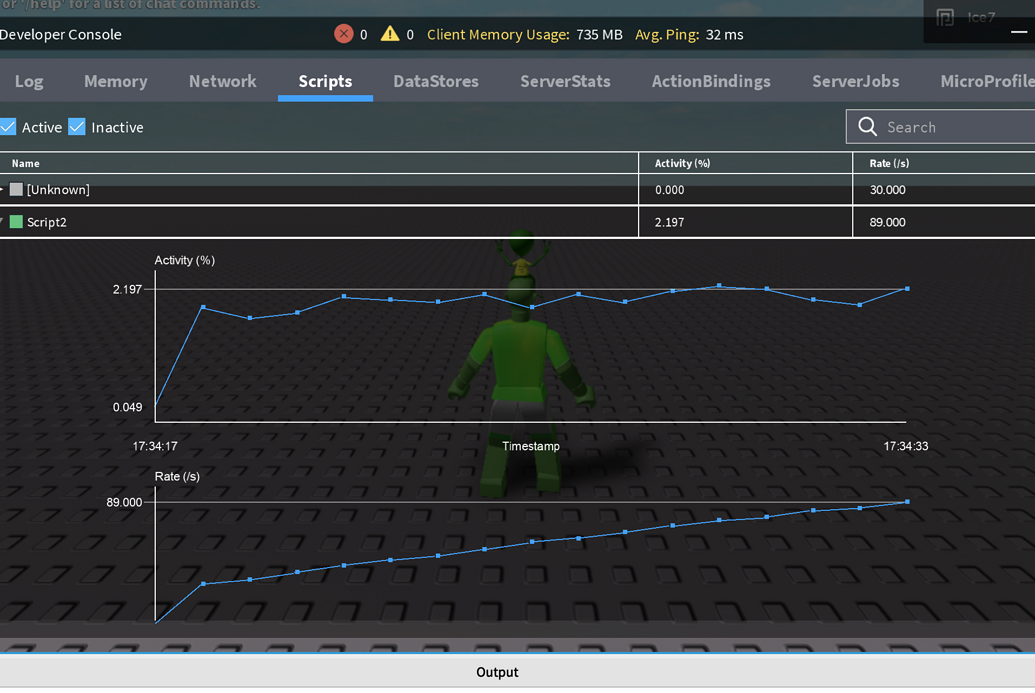
Task: Click the last point on Activity graph
Action: tap(907, 288)
